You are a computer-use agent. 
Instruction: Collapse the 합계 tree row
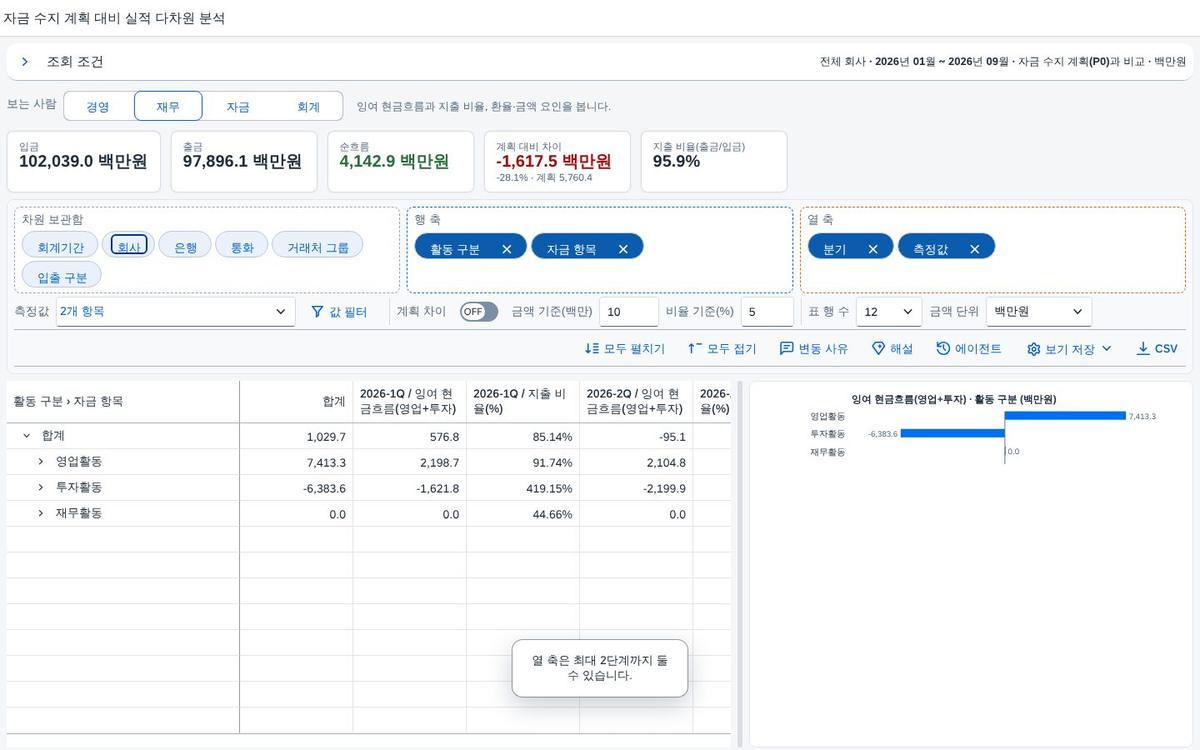tap(27, 437)
